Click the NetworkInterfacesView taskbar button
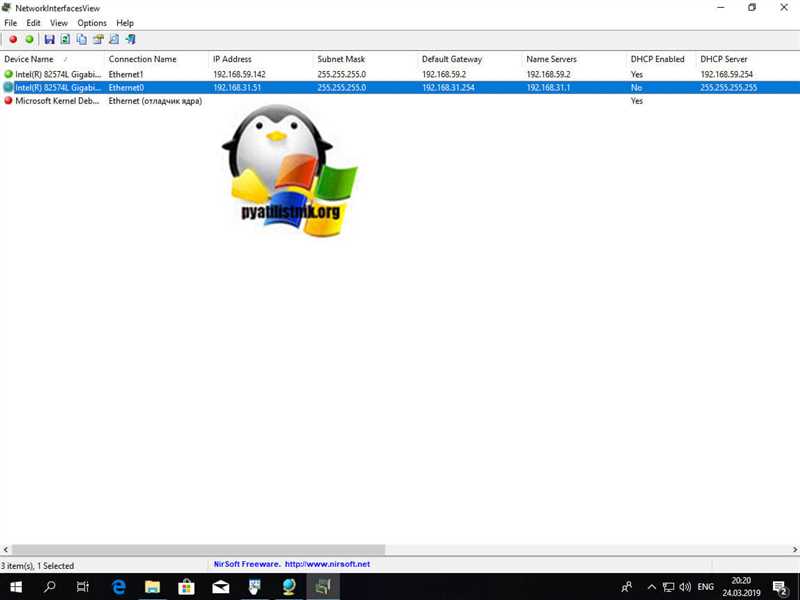 click(323, 587)
